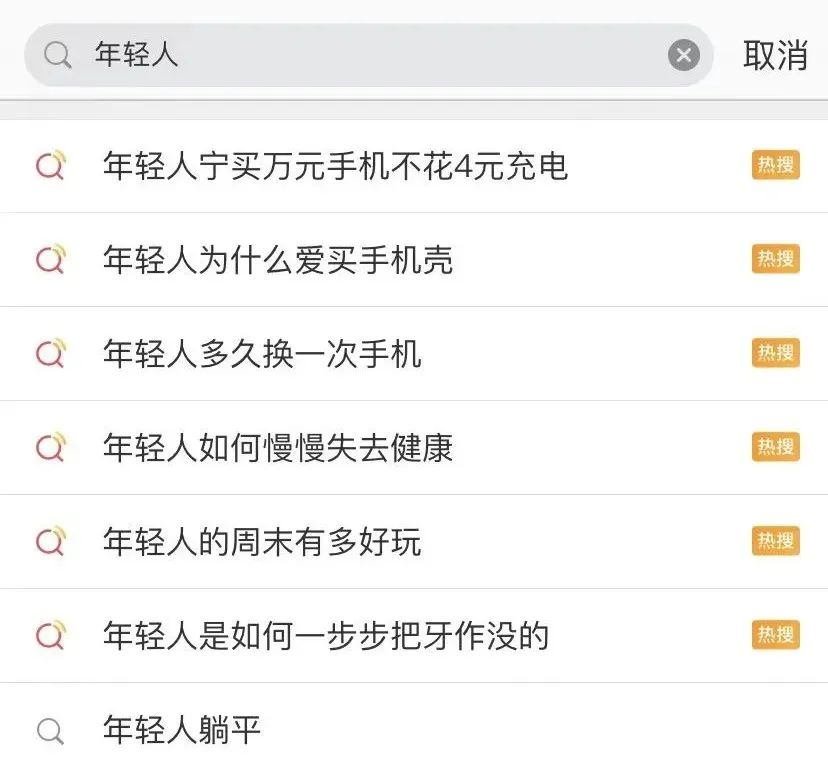Tap the trending icon next to 年轻人如何慢慢失去健康

pyautogui.click(x=52, y=447)
